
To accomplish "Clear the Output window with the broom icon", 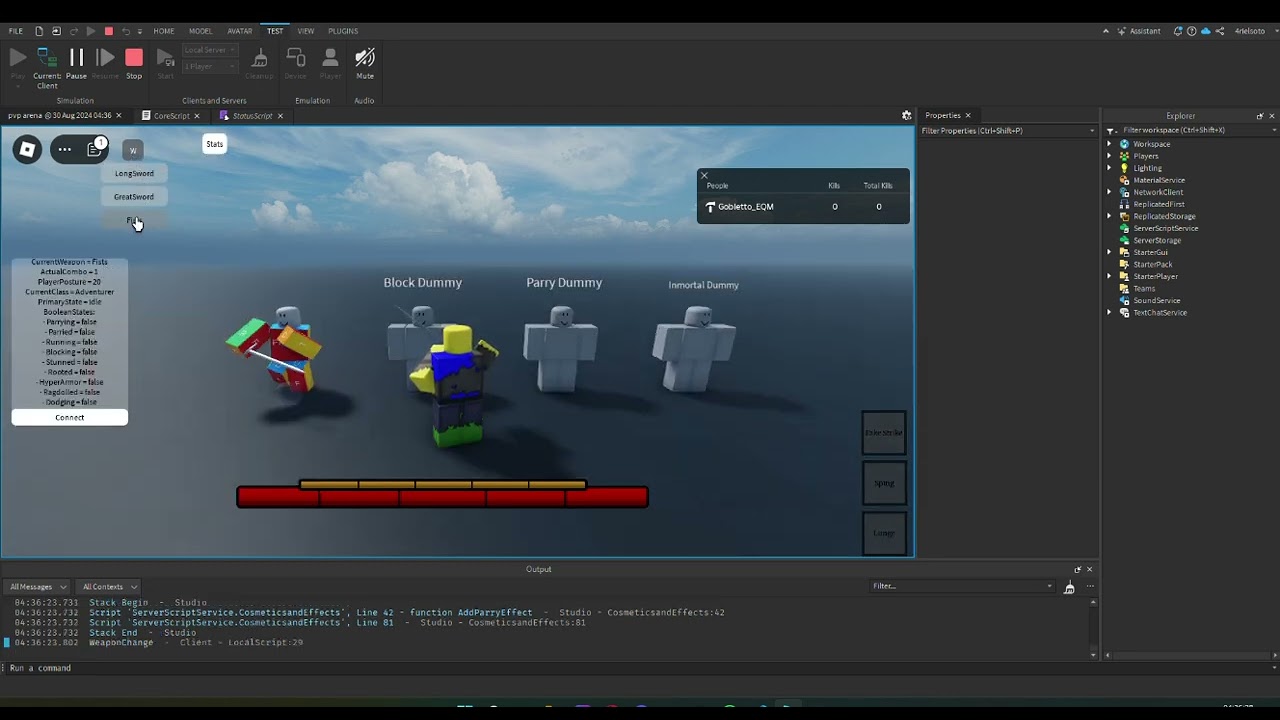I will 1069,587.
